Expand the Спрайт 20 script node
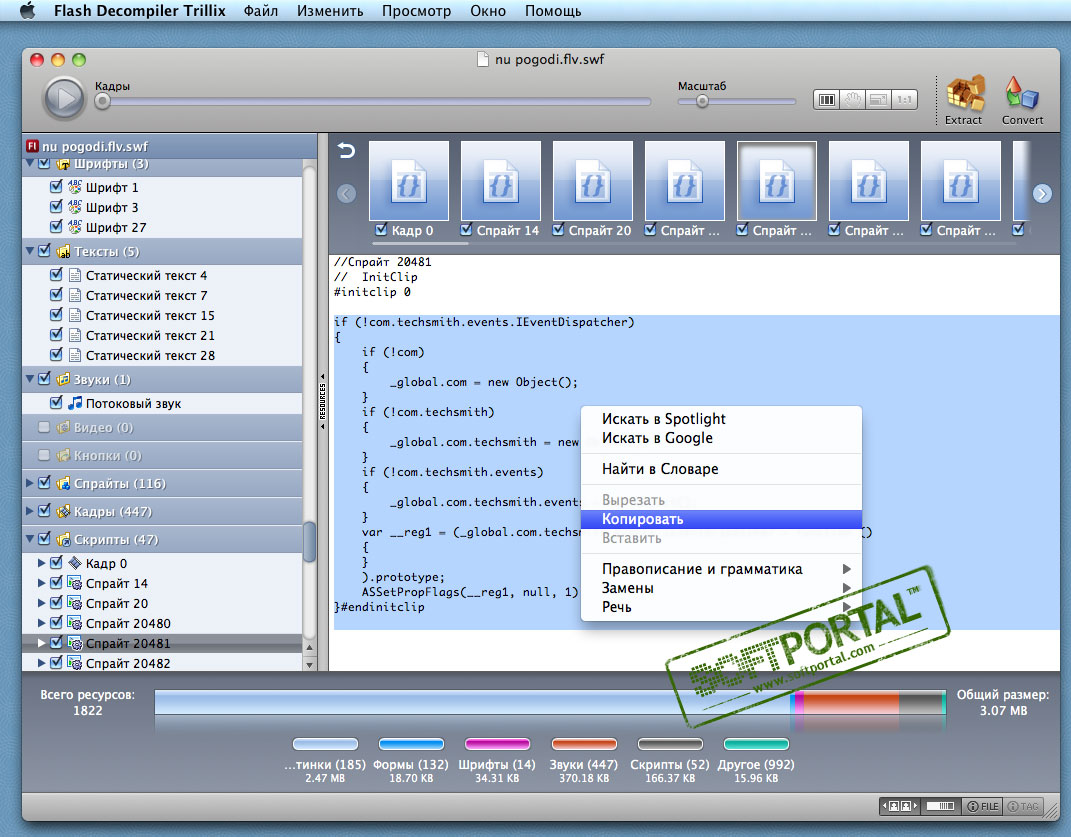The image size is (1071, 837). 42,603
